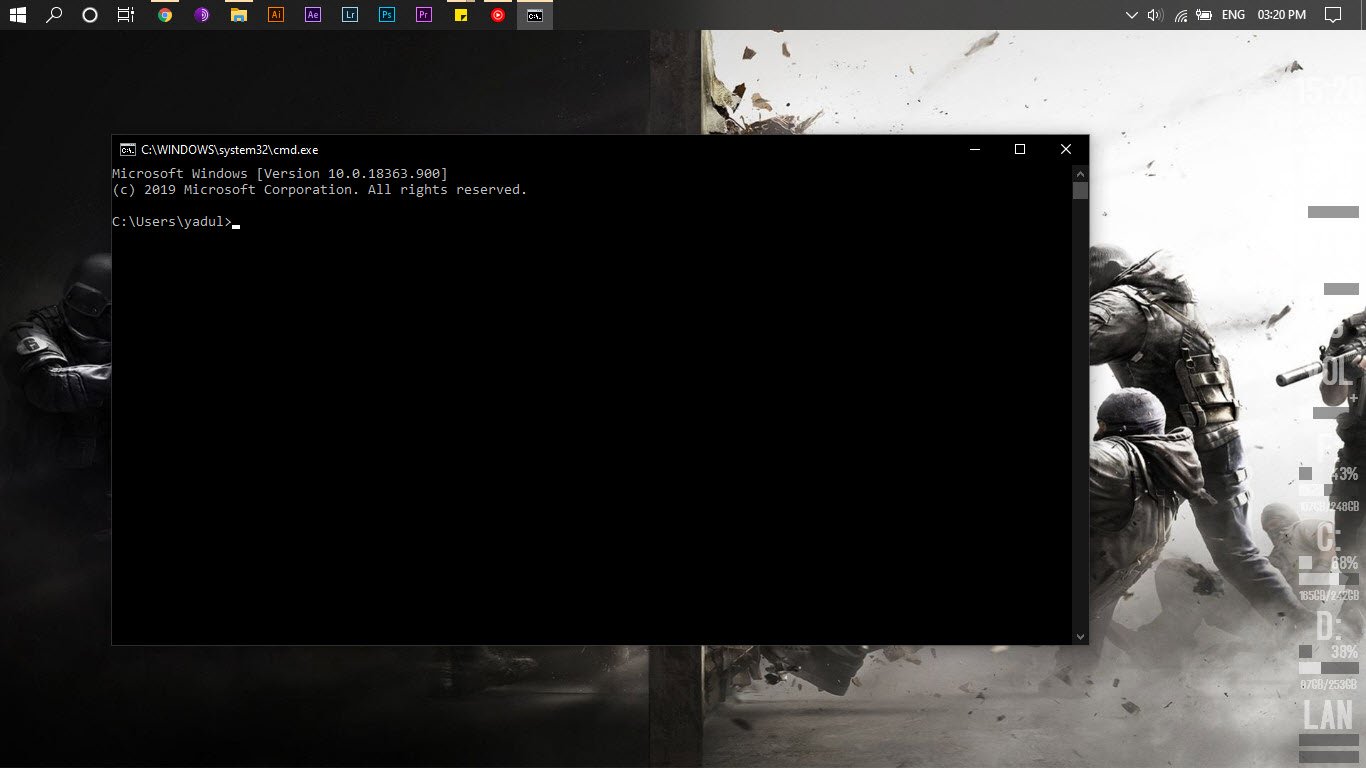Launch Google Chrome from the taskbar
This screenshot has height=768, width=1366.
(x=165, y=15)
